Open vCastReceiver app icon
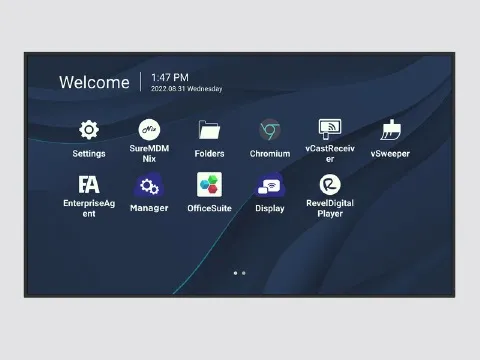Screen dimensions: 480x360 point(330,129)
